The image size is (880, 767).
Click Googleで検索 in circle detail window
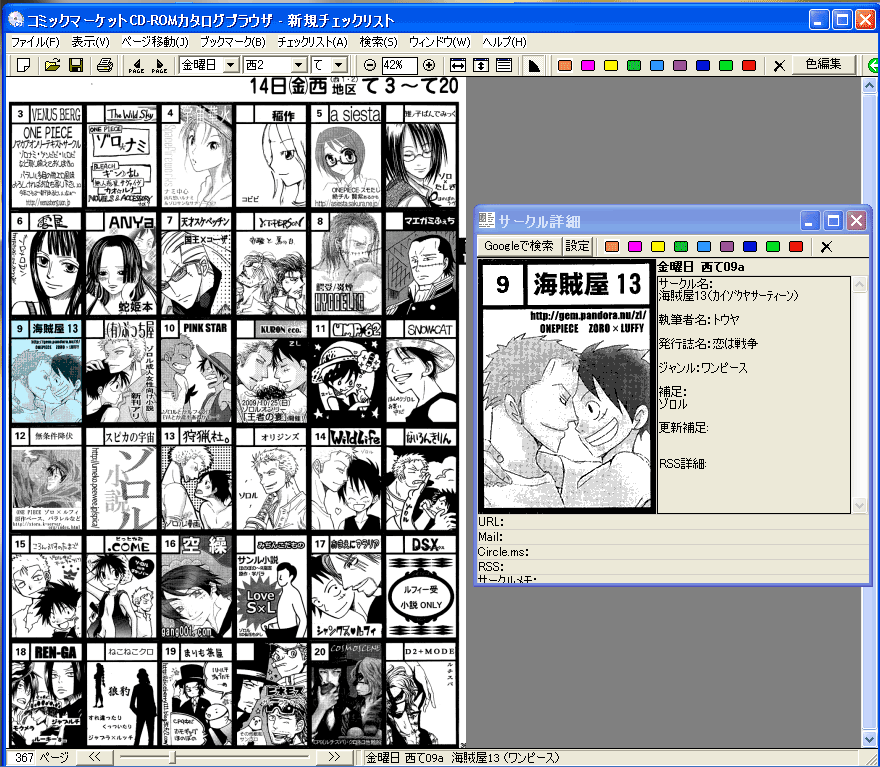click(x=519, y=246)
